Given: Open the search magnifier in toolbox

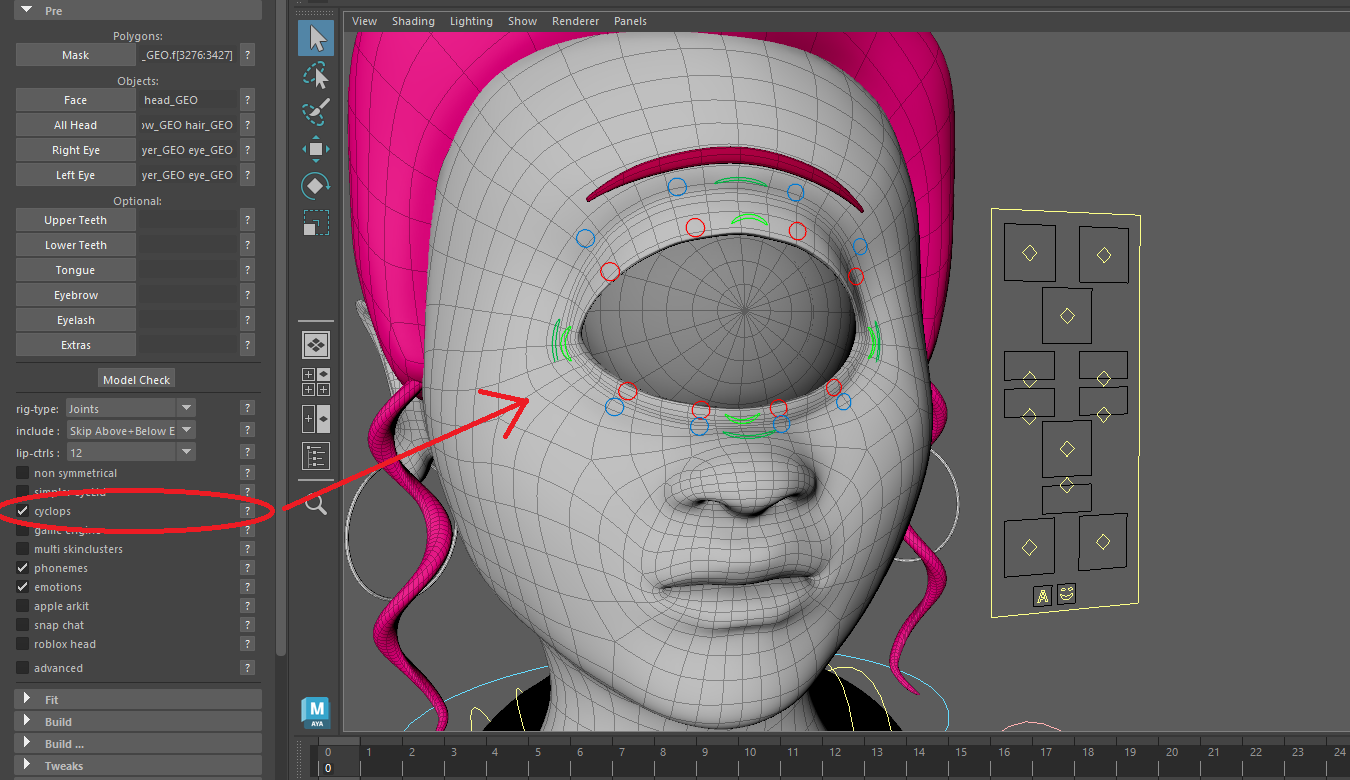Looking at the screenshot, I should tap(316, 504).
